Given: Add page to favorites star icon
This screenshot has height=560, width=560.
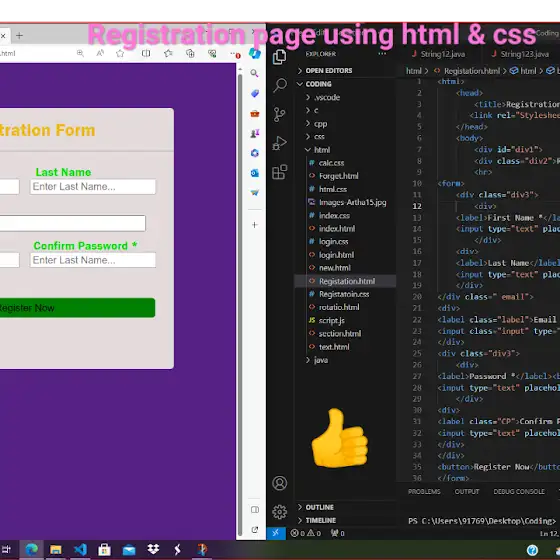Looking at the screenshot, I should [120, 54].
